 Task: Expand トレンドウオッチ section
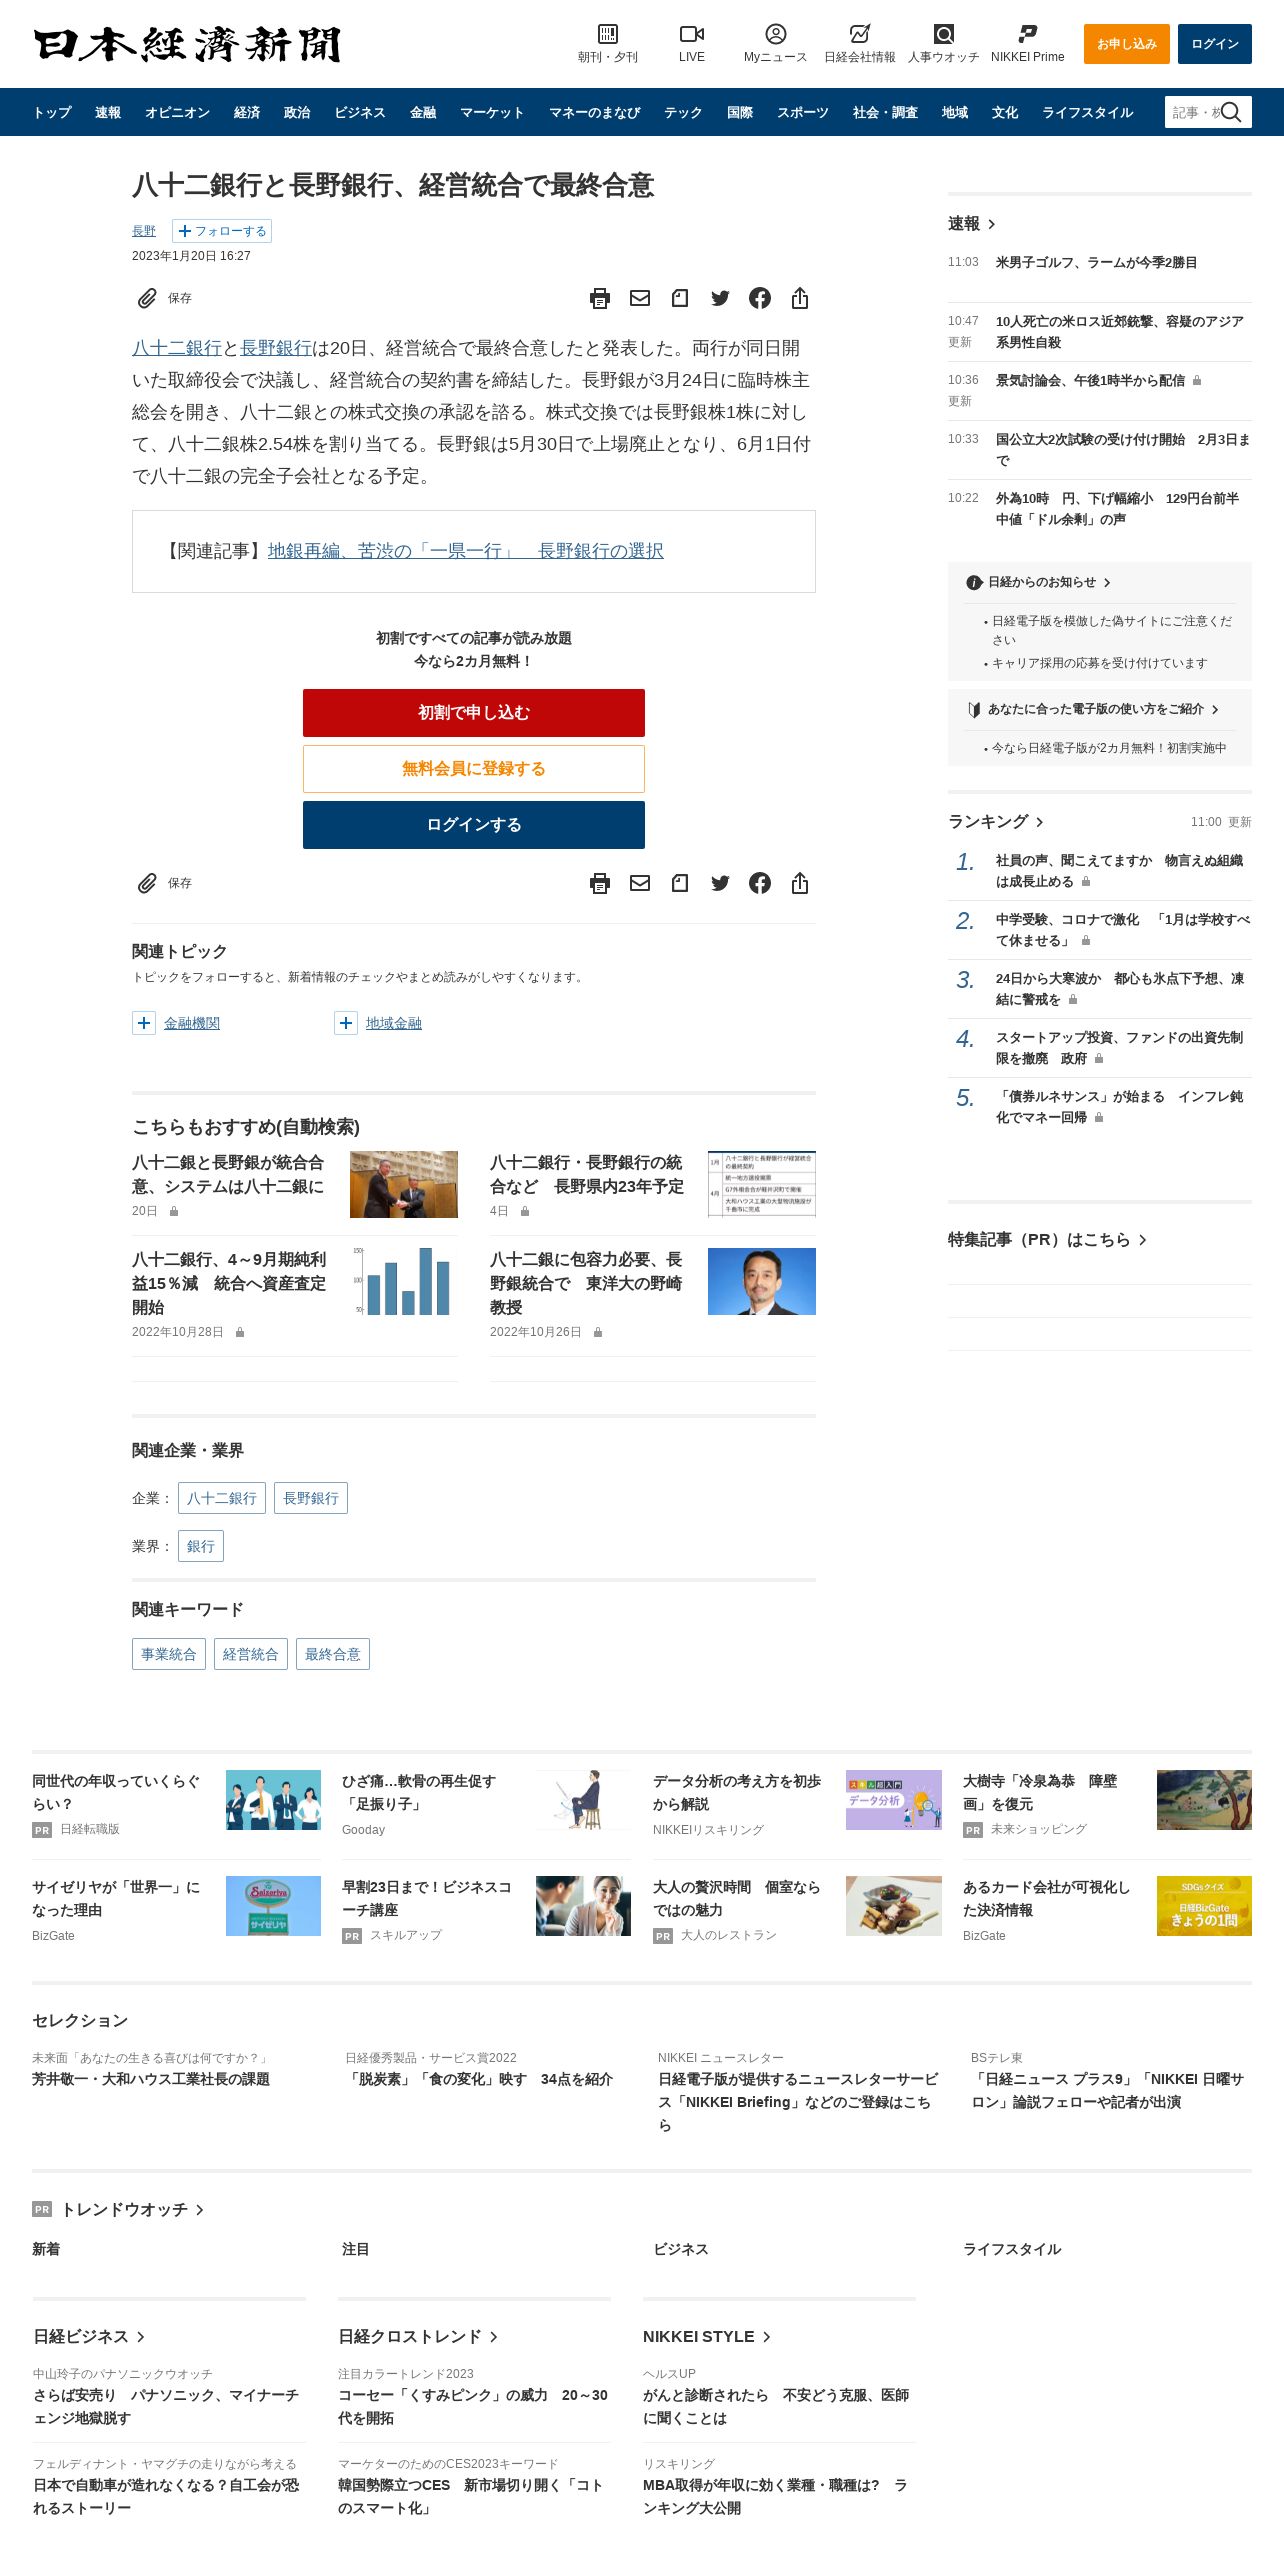[130, 2209]
